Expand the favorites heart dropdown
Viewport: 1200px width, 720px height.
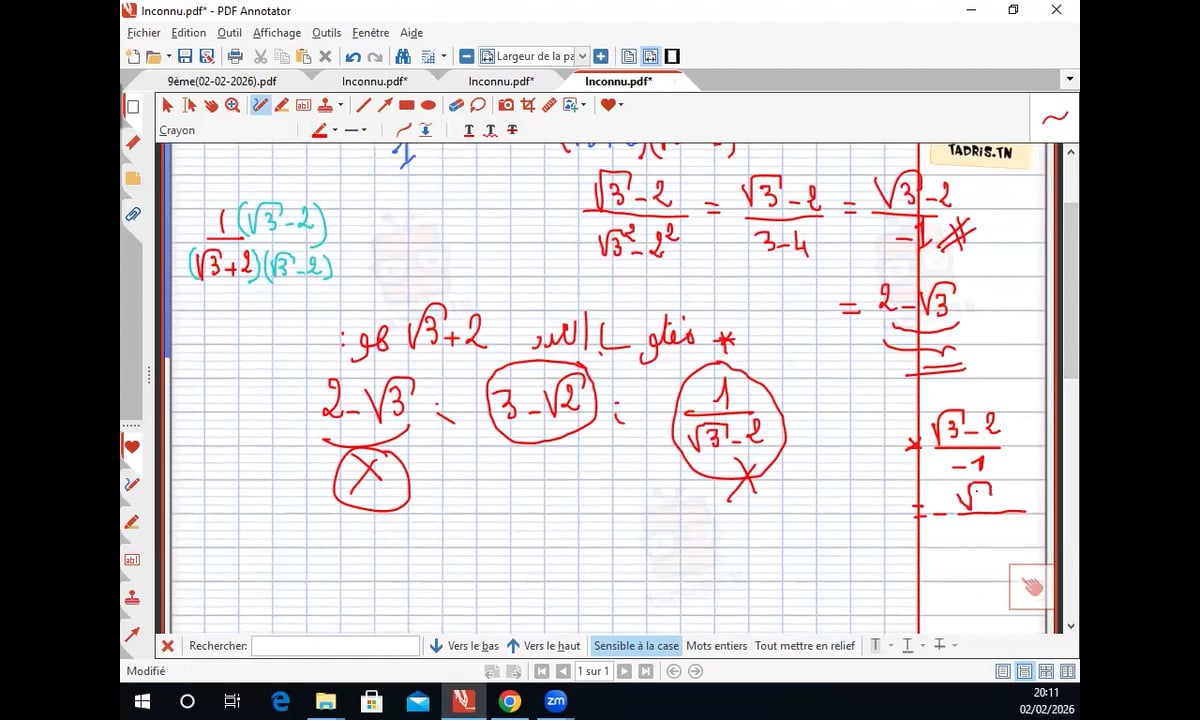click(x=621, y=105)
